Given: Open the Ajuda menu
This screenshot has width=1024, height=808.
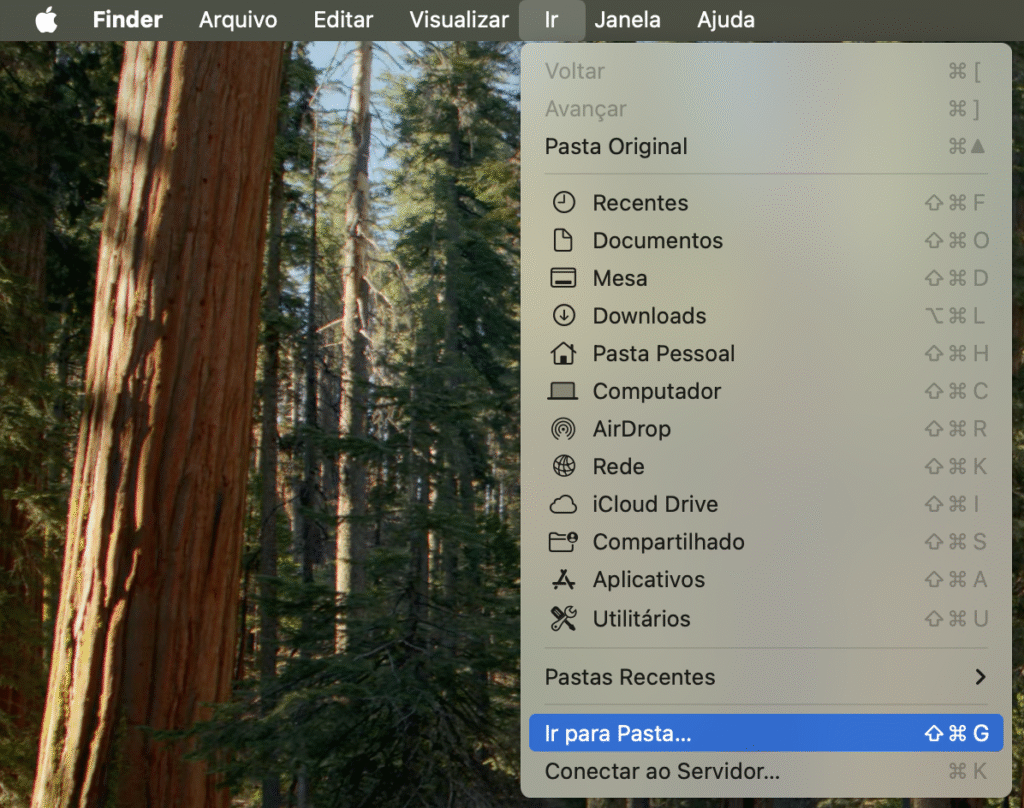Looking at the screenshot, I should coord(726,20).
